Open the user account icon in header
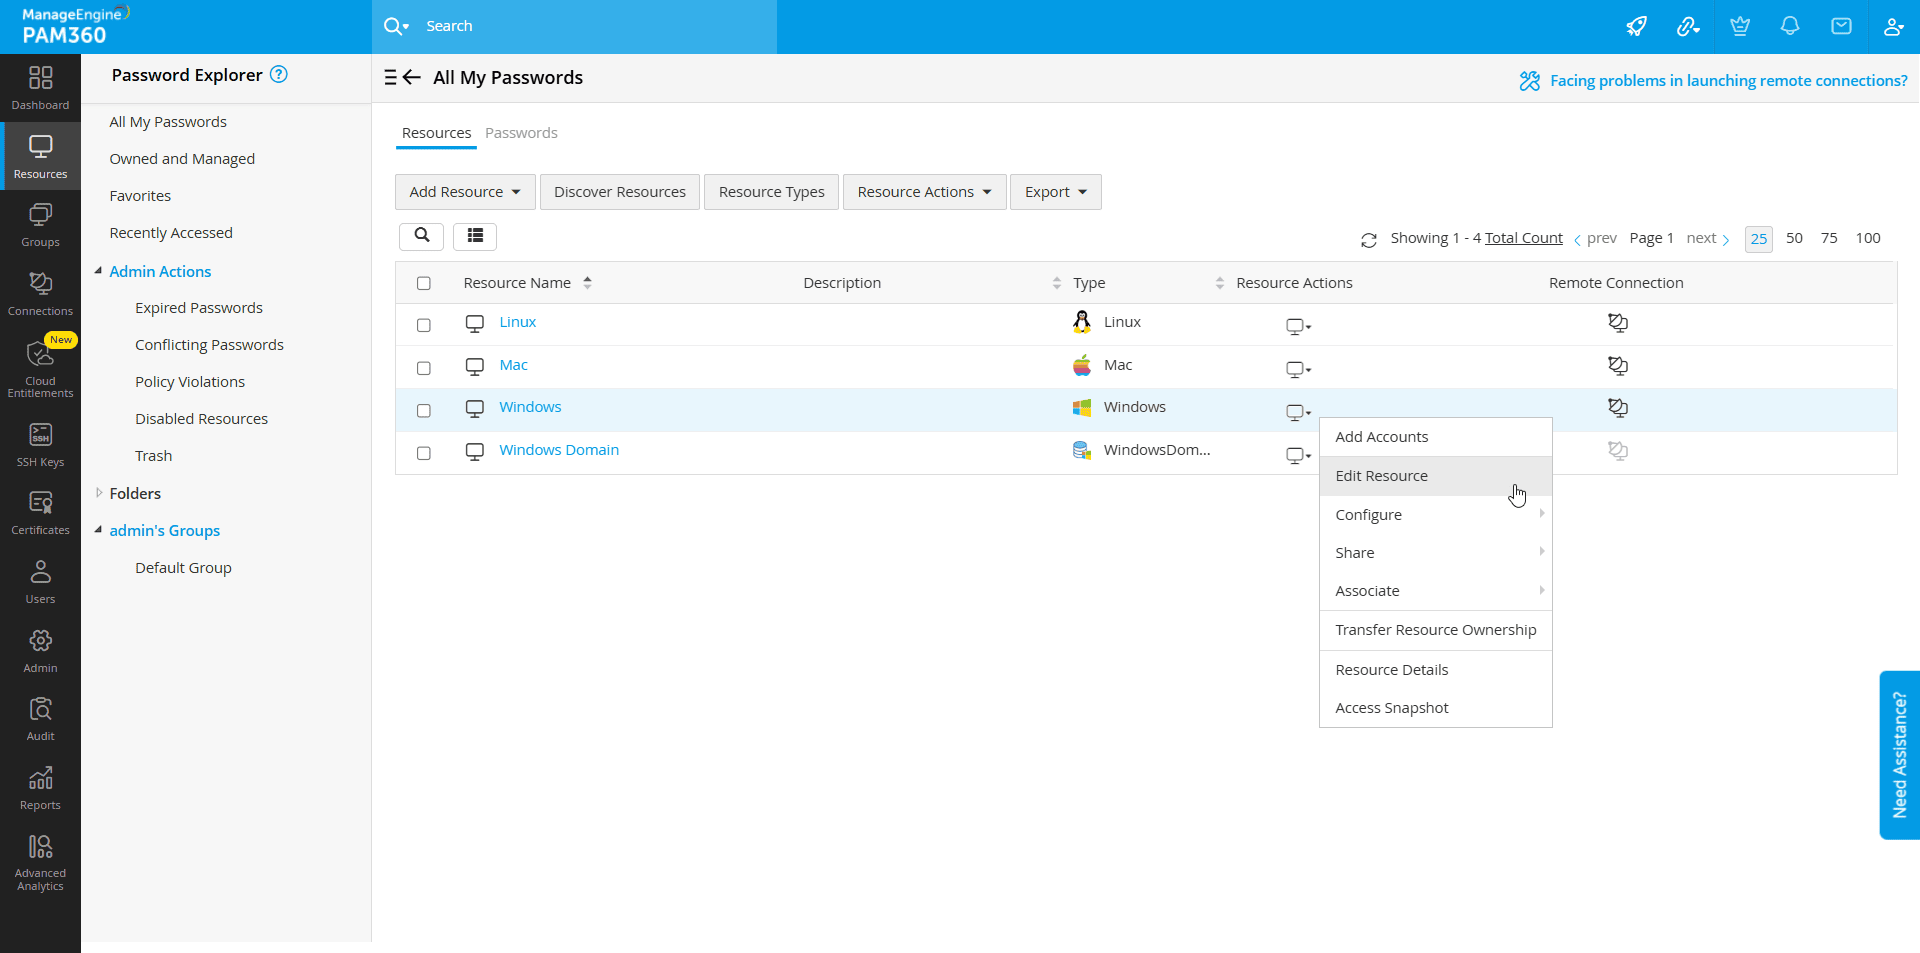The image size is (1920, 953). (x=1893, y=26)
